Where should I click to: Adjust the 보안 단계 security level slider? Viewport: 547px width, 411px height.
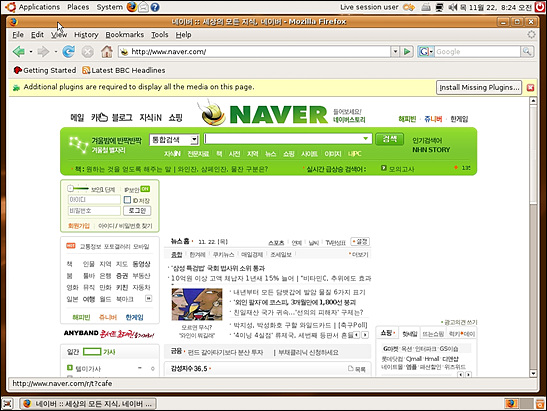(78, 189)
